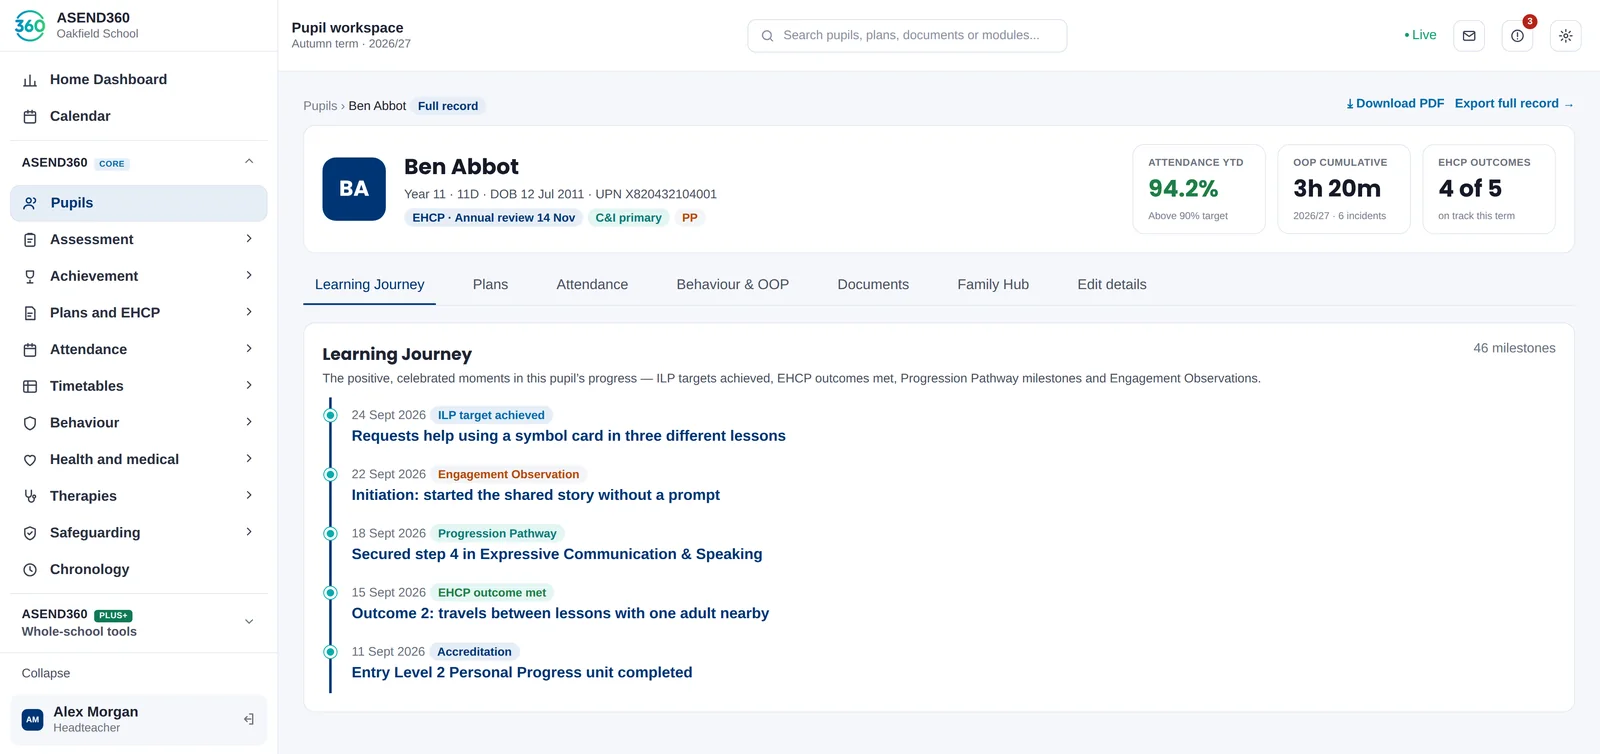The image size is (1600, 754).
Task: Click the Therapies stethoscope icon
Action: tap(30, 496)
